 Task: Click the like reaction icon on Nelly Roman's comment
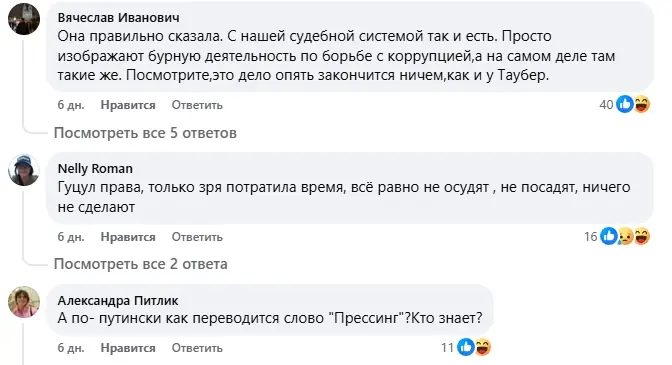click(x=609, y=236)
